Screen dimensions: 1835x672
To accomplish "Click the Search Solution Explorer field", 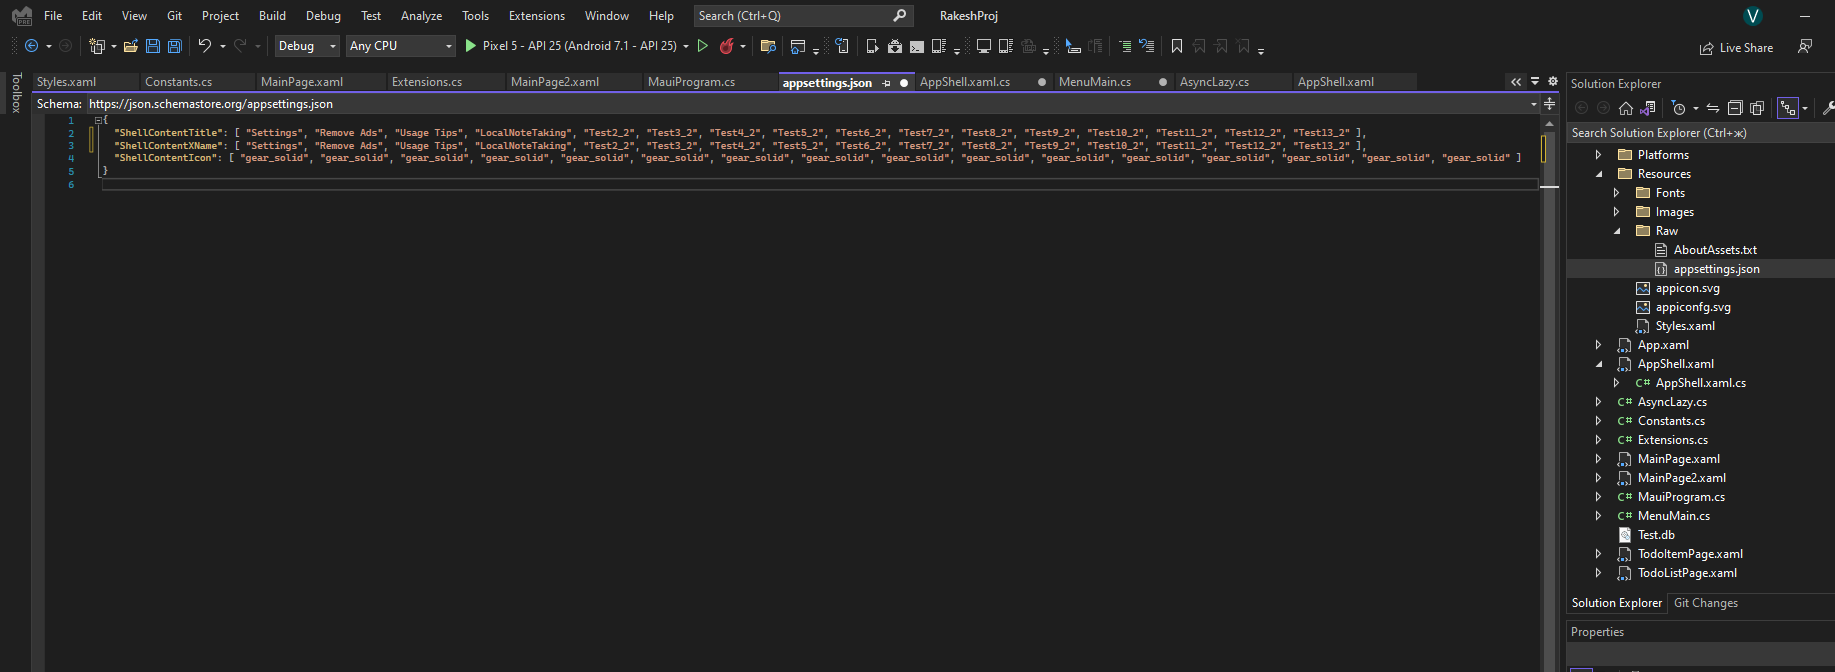I will point(1700,133).
